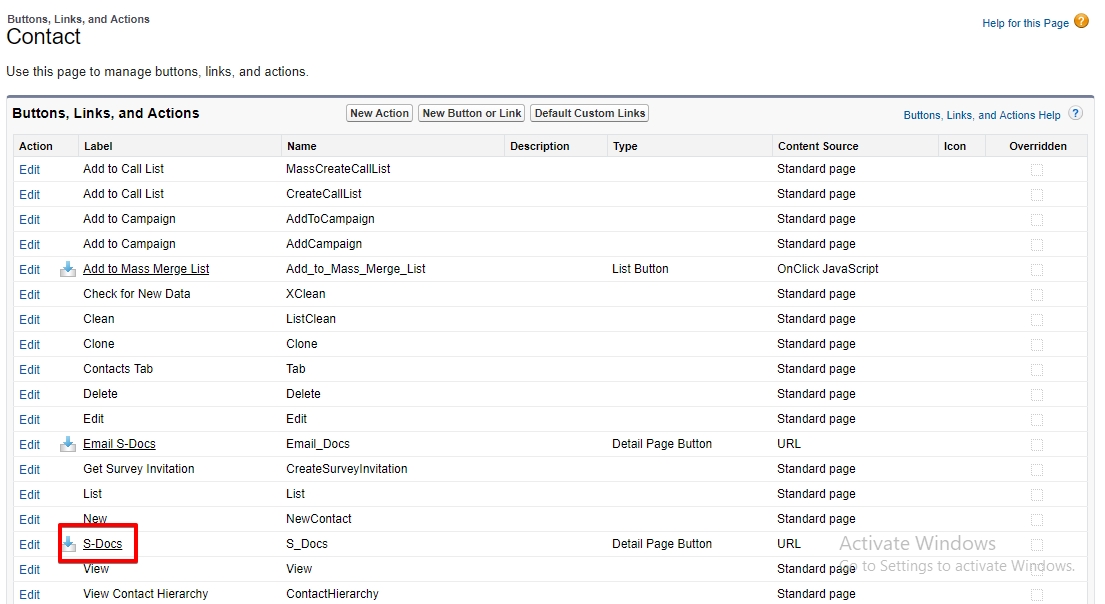Screen dimensions: 1105x604
Task: Check the Overridden checkbox for Email S-Docs
Action: (x=1037, y=444)
